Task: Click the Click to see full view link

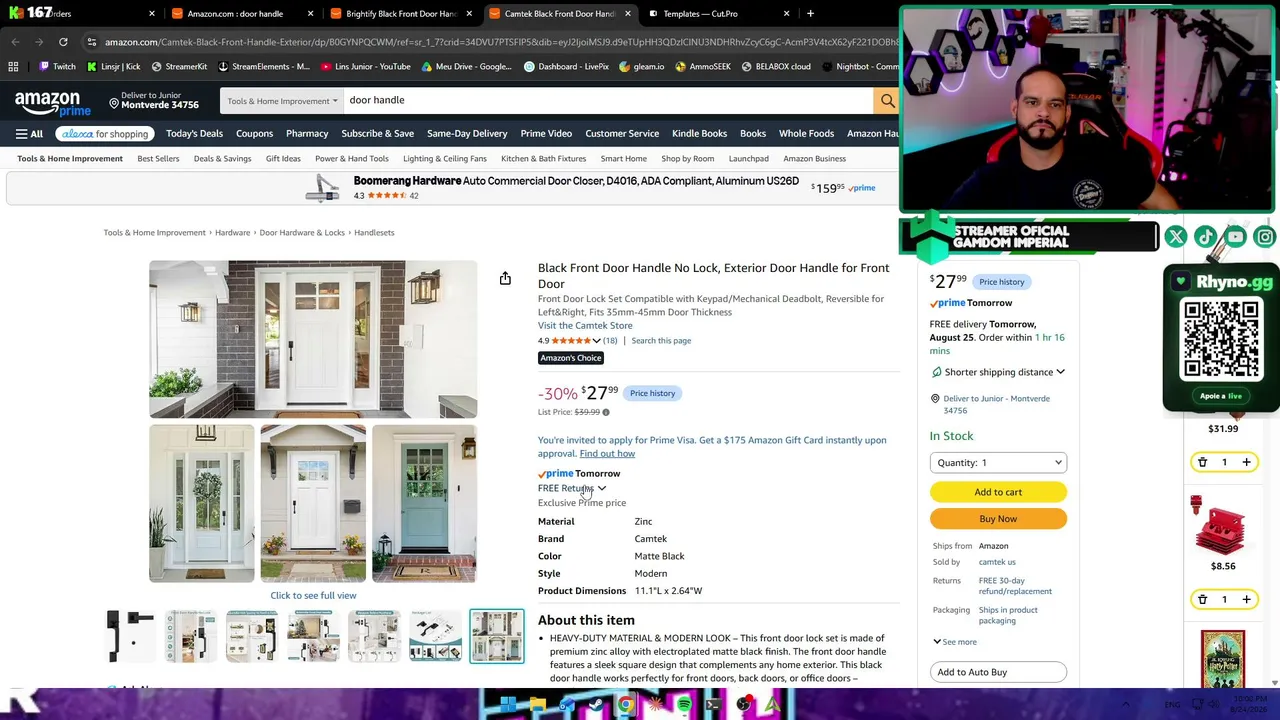Action: pos(313,596)
